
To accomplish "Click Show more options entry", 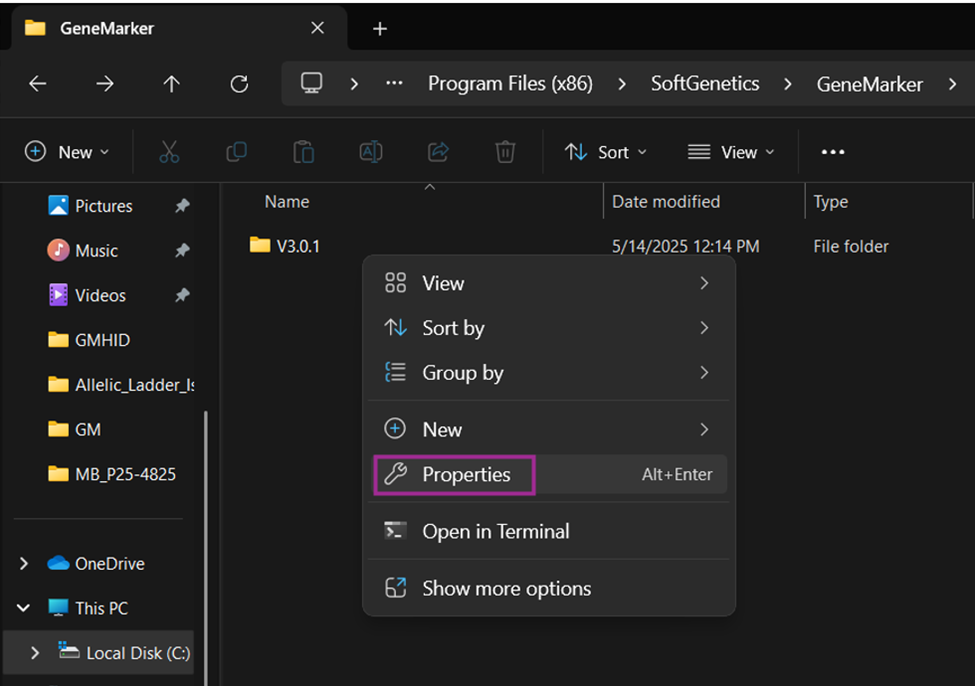I will [506, 589].
